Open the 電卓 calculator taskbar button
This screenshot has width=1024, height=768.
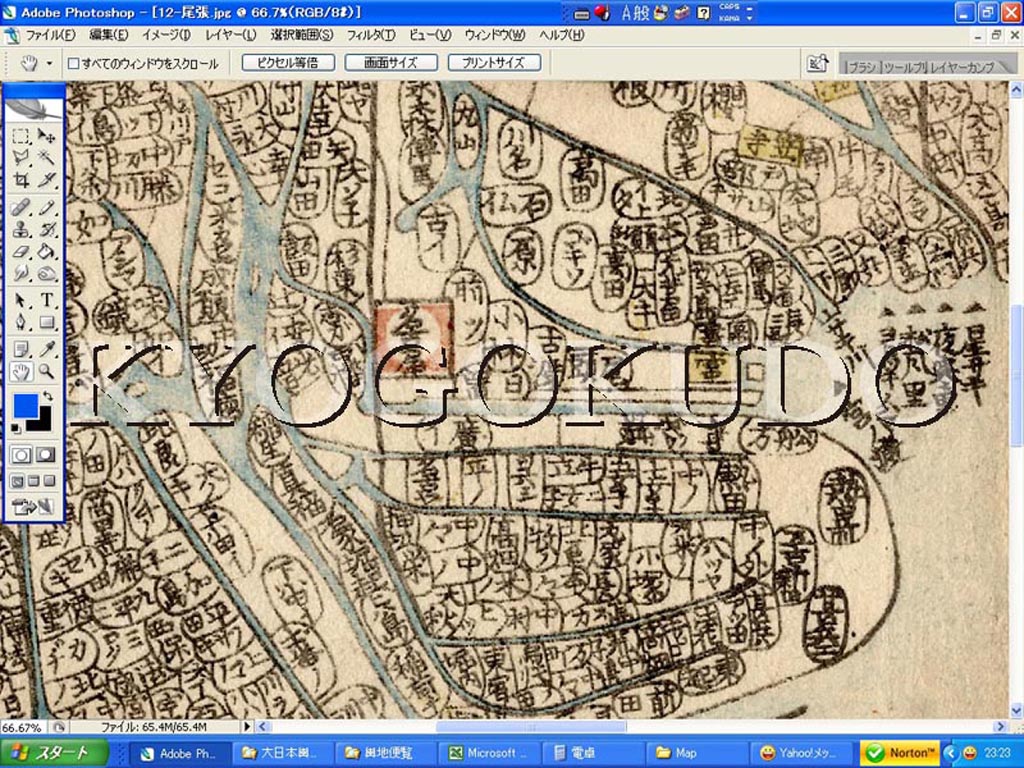coord(592,753)
